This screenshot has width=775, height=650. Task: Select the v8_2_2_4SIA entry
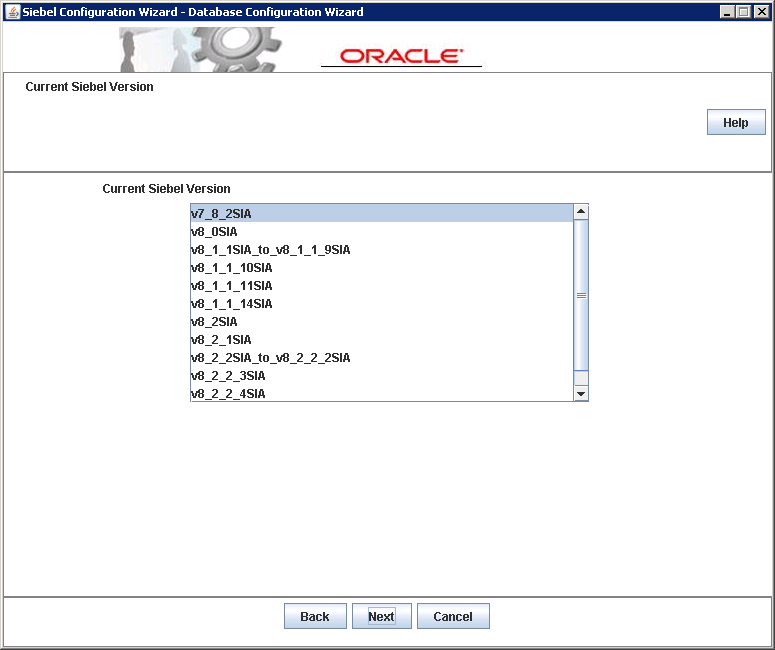pyautogui.click(x=382, y=393)
